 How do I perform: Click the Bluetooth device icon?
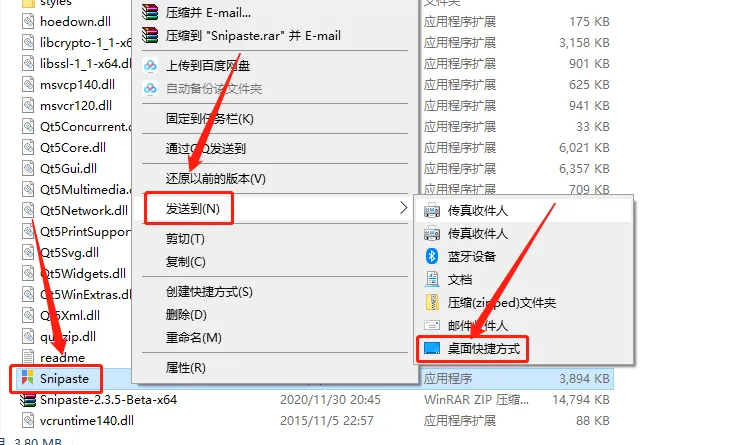coord(431,256)
